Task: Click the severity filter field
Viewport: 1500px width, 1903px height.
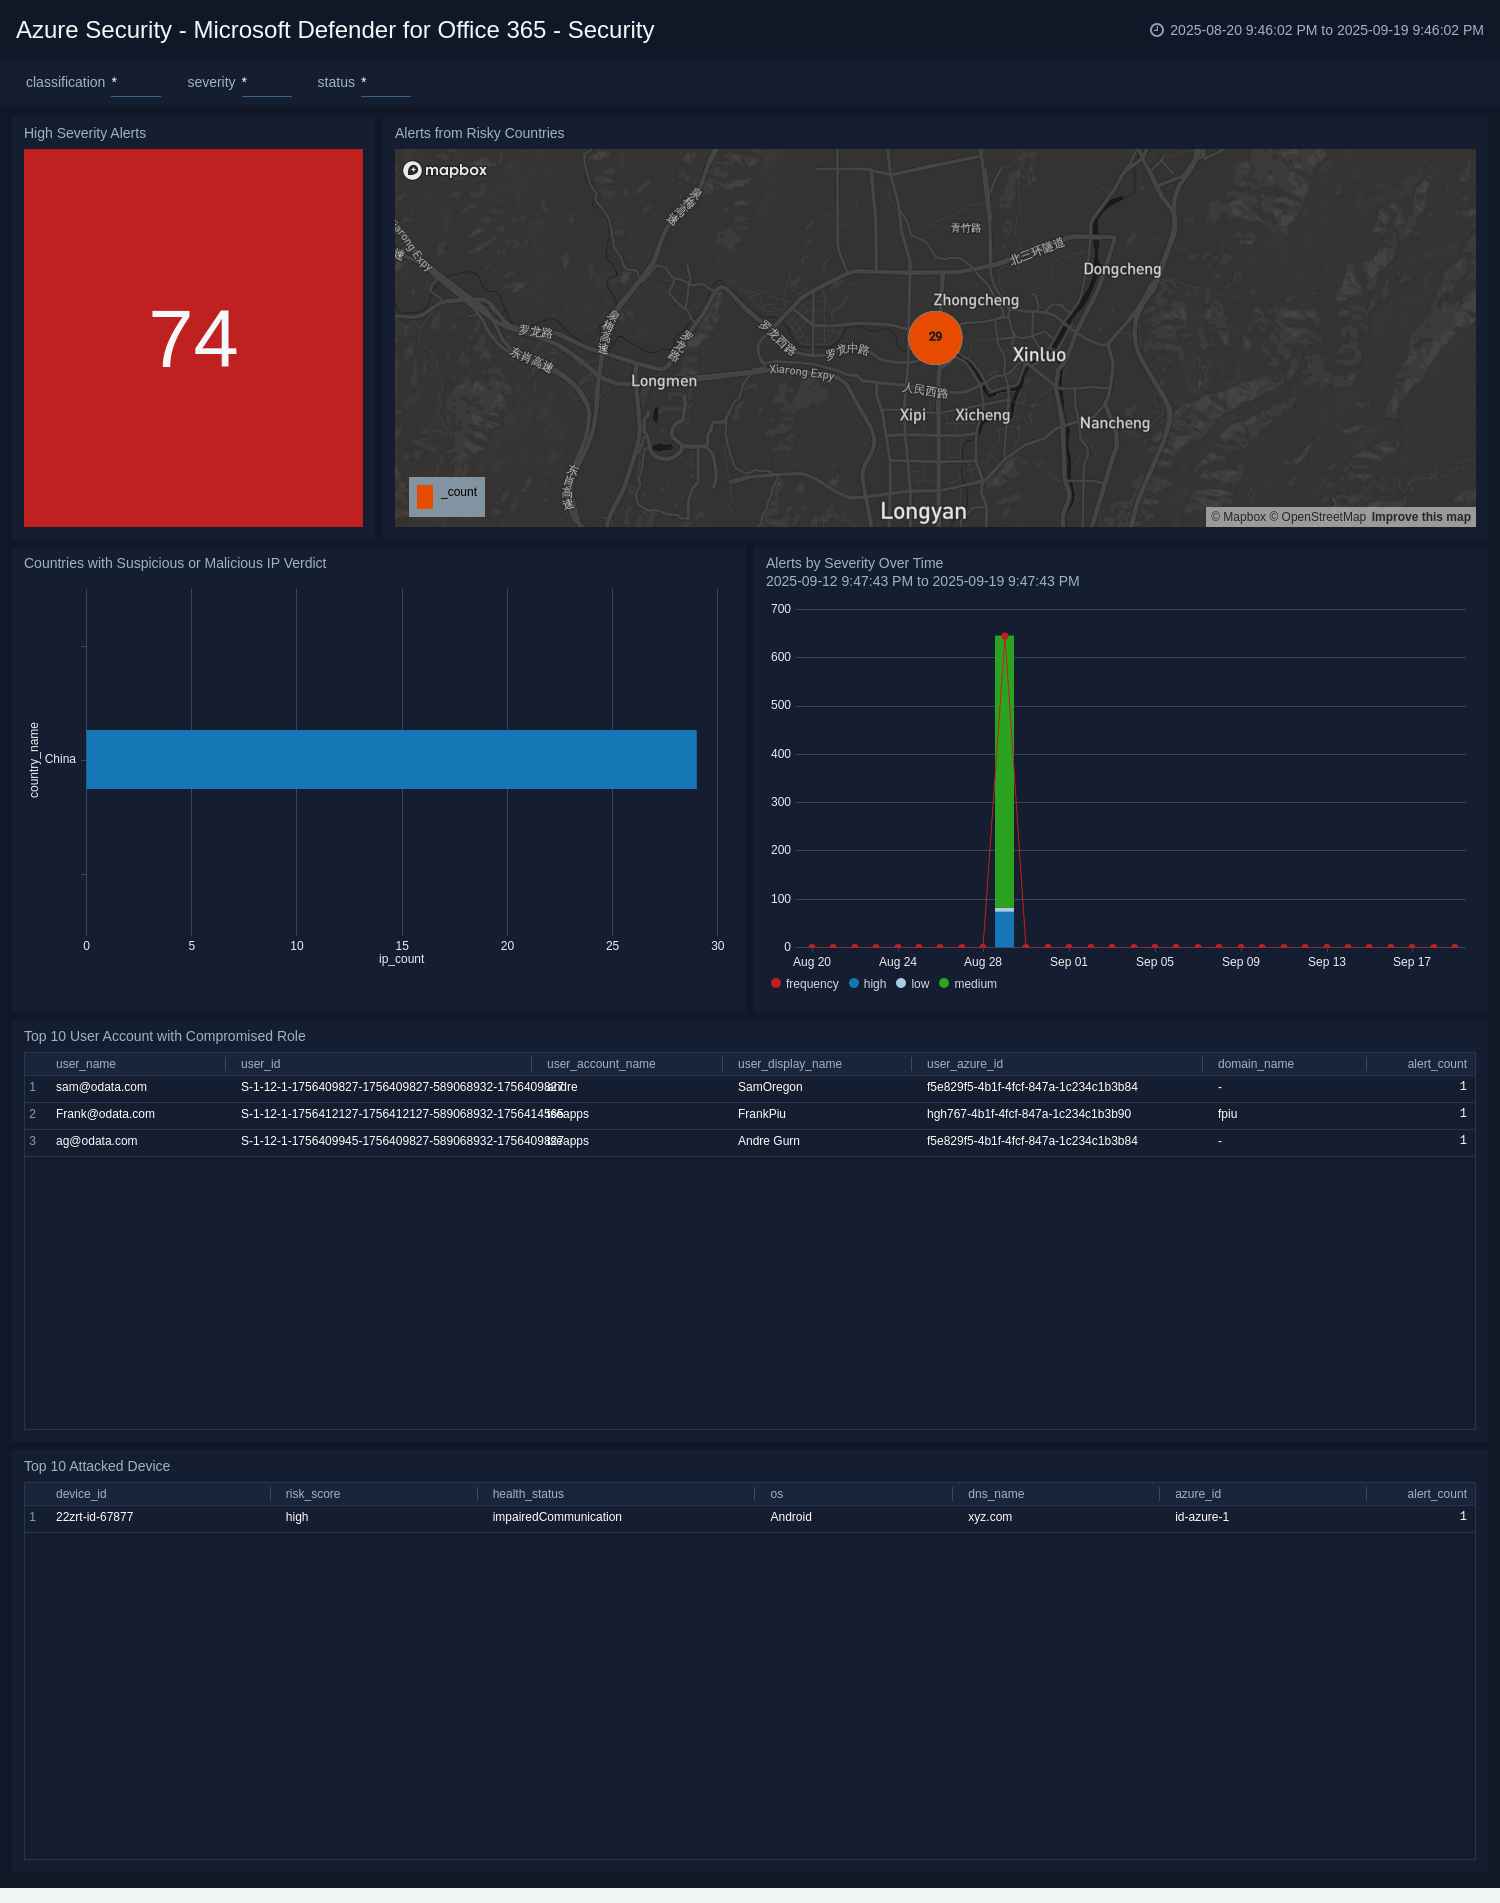Action: click(267, 83)
